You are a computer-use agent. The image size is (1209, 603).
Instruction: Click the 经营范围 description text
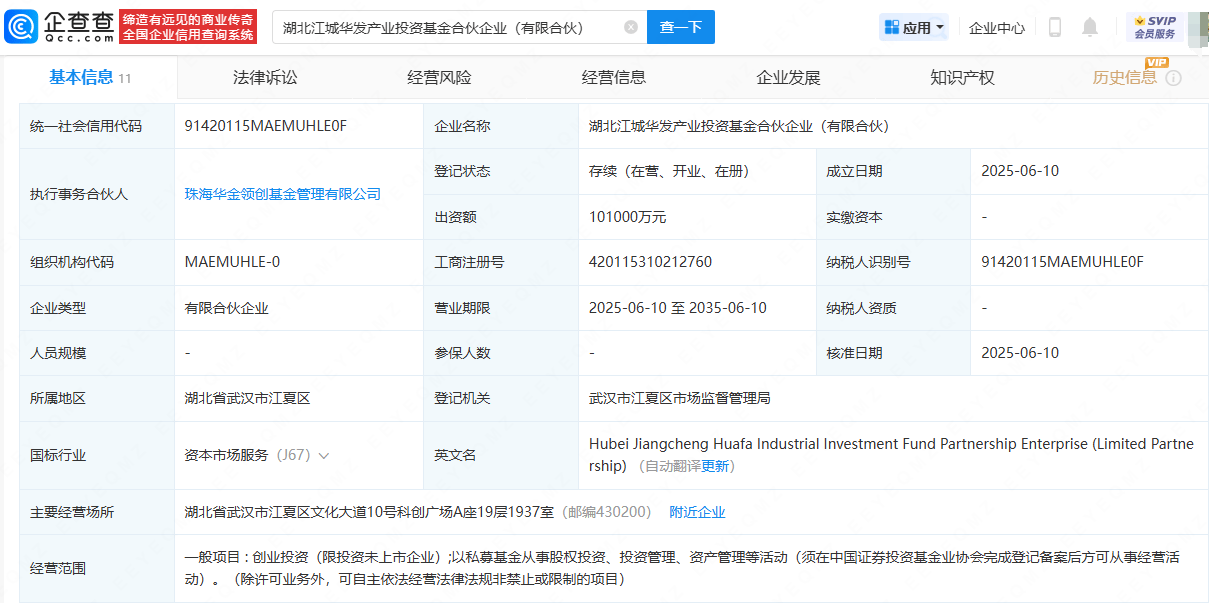(682, 568)
